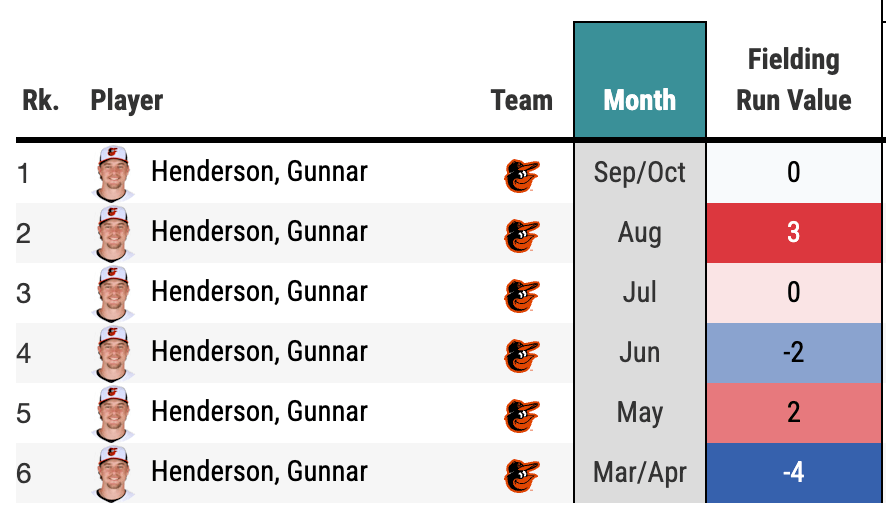Click Orioles team logo in Jul row

pyautogui.click(x=521, y=295)
